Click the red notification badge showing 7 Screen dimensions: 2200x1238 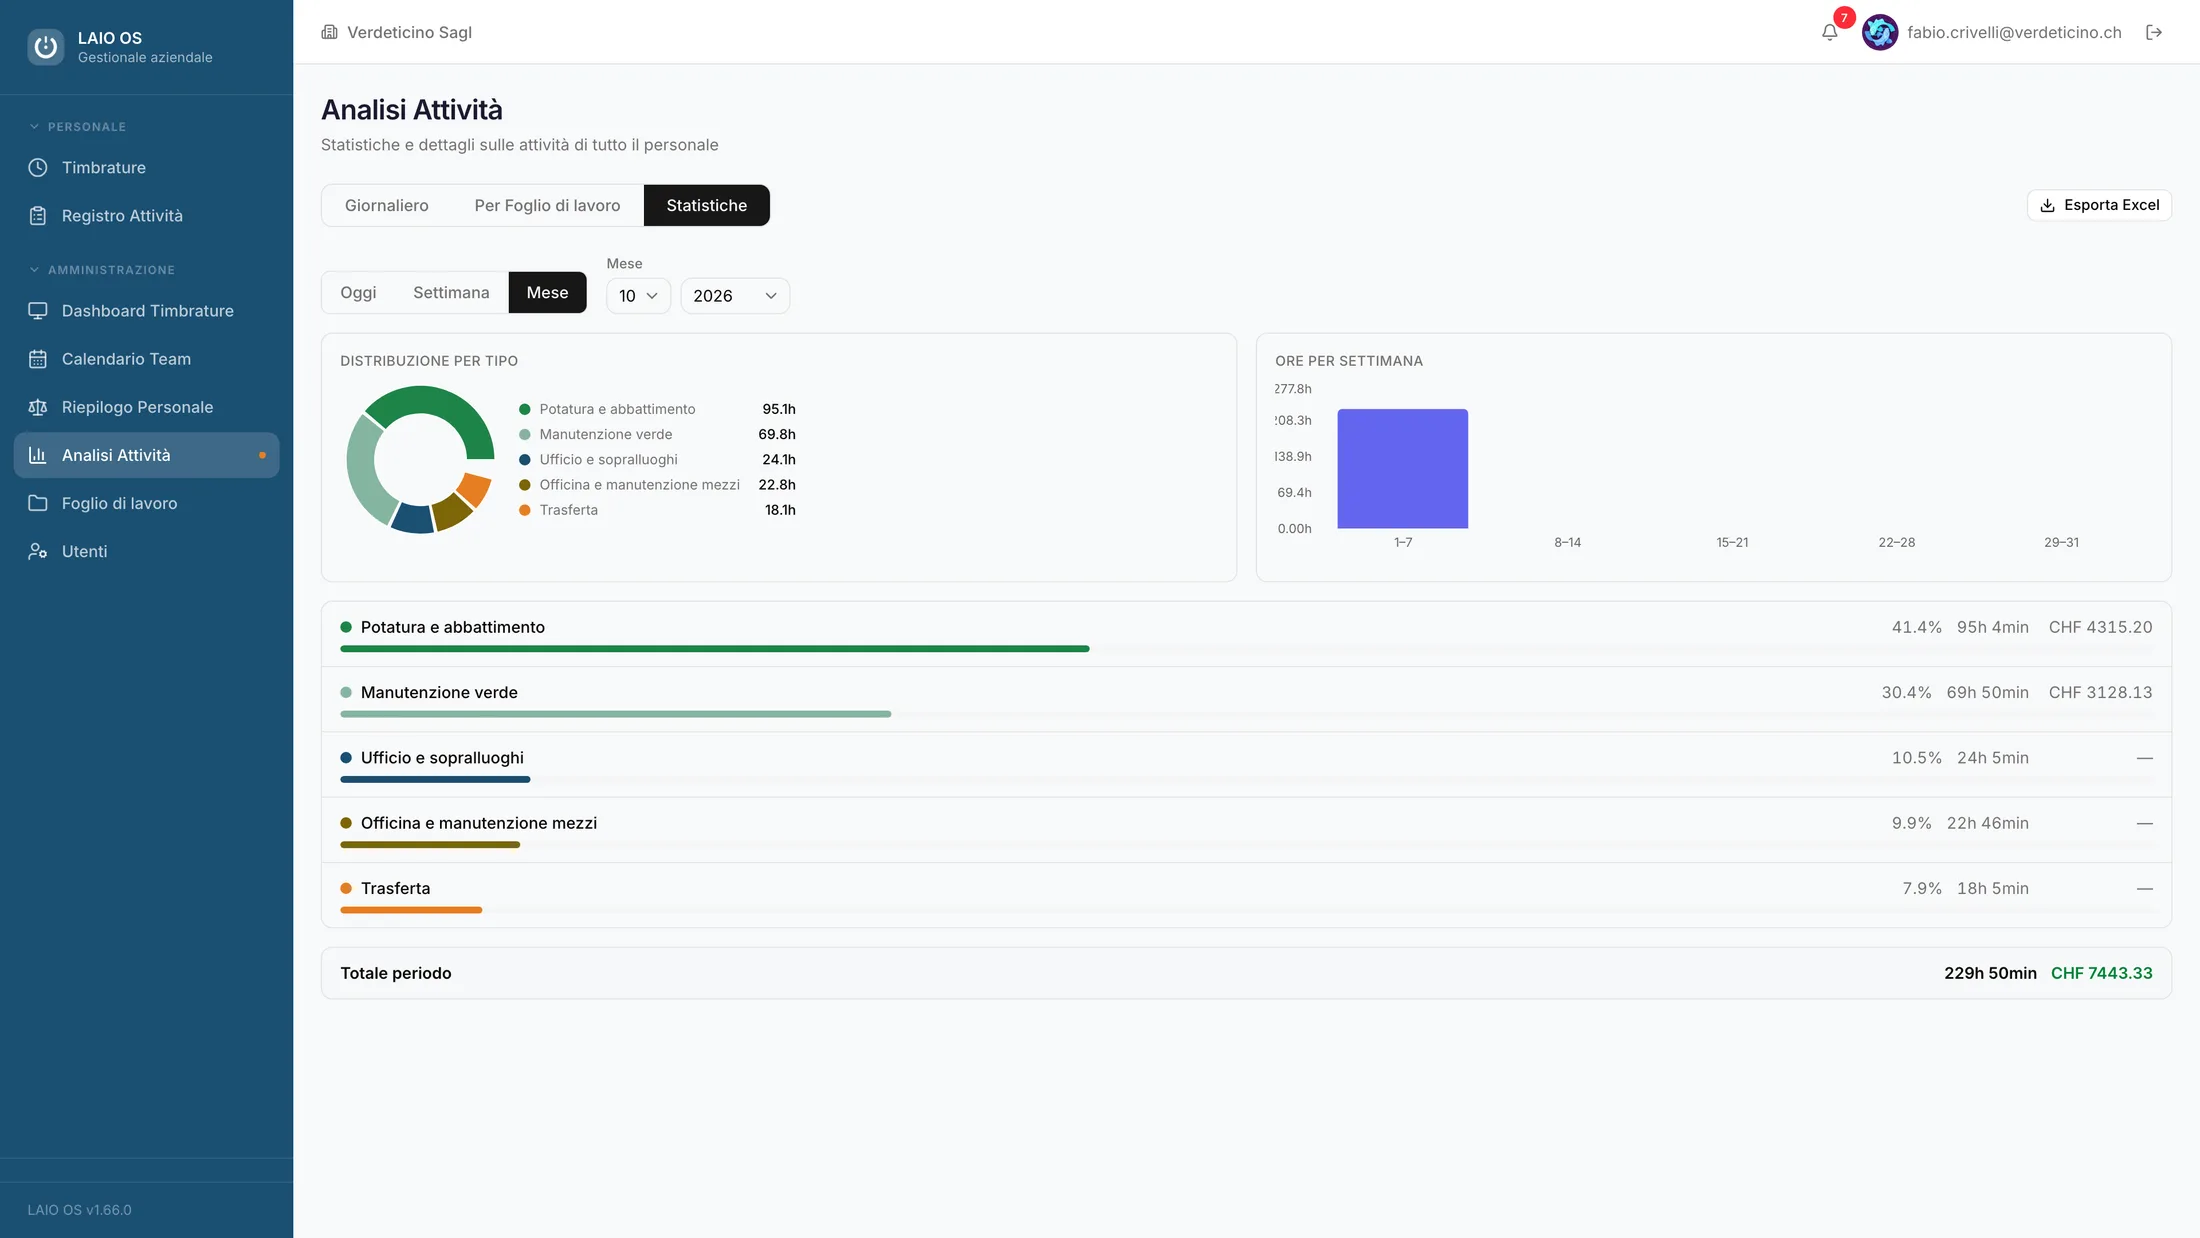[x=1844, y=18]
